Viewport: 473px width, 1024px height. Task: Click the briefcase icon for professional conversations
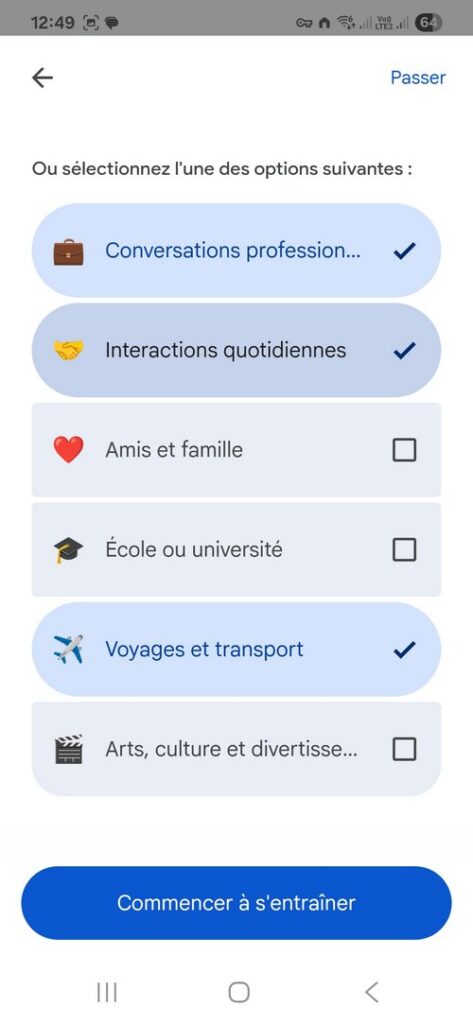[x=68, y=251]
